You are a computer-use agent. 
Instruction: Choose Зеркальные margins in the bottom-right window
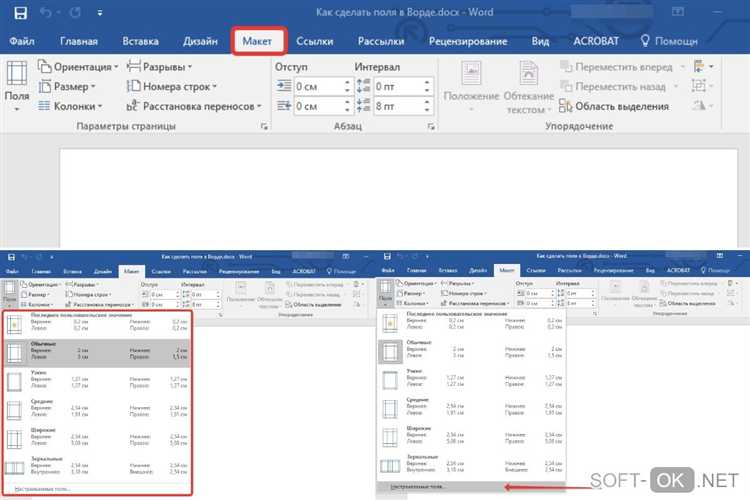point(471,466)
